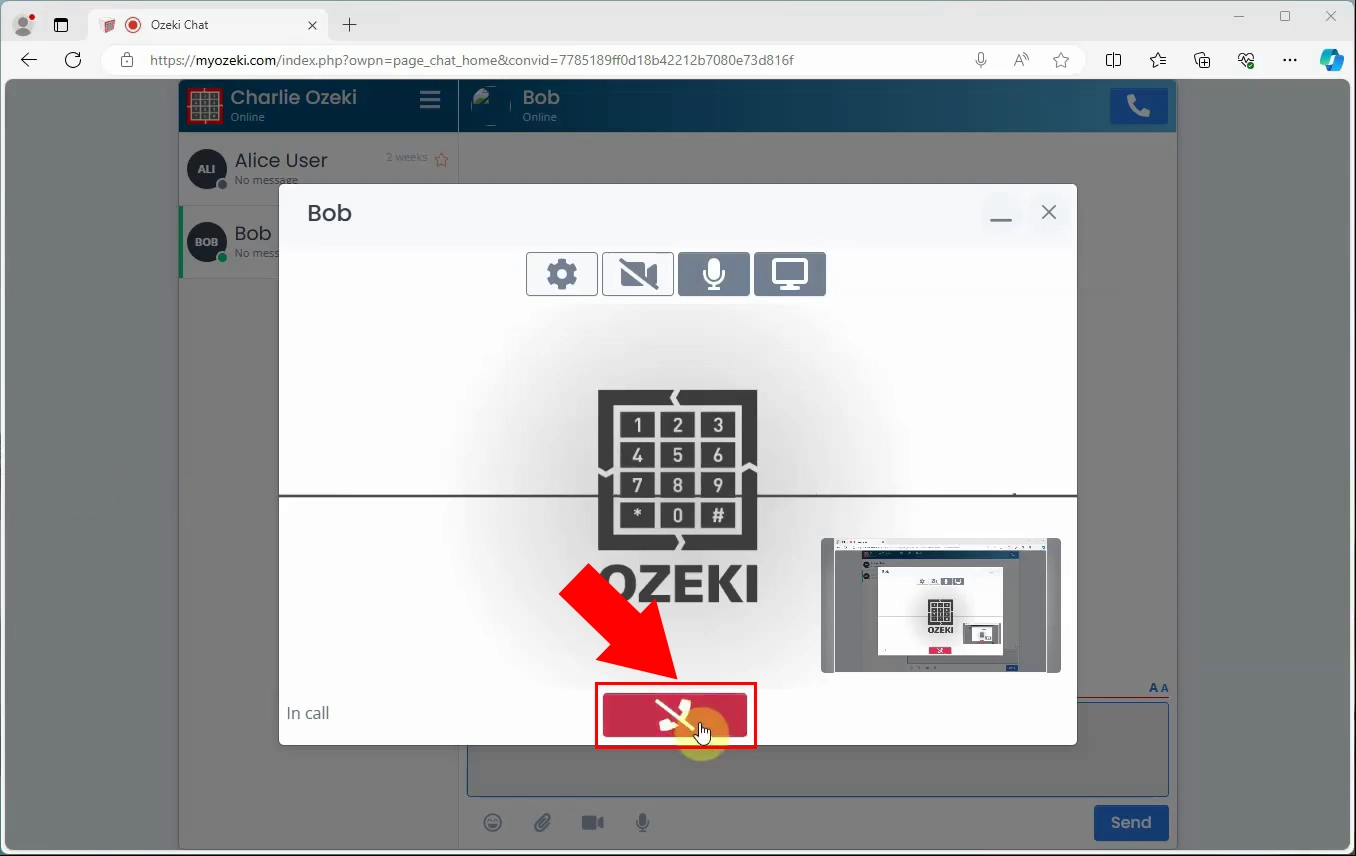Open split screen view
The width and height of the screenshot is (1356, 856).
(1113, 60)
